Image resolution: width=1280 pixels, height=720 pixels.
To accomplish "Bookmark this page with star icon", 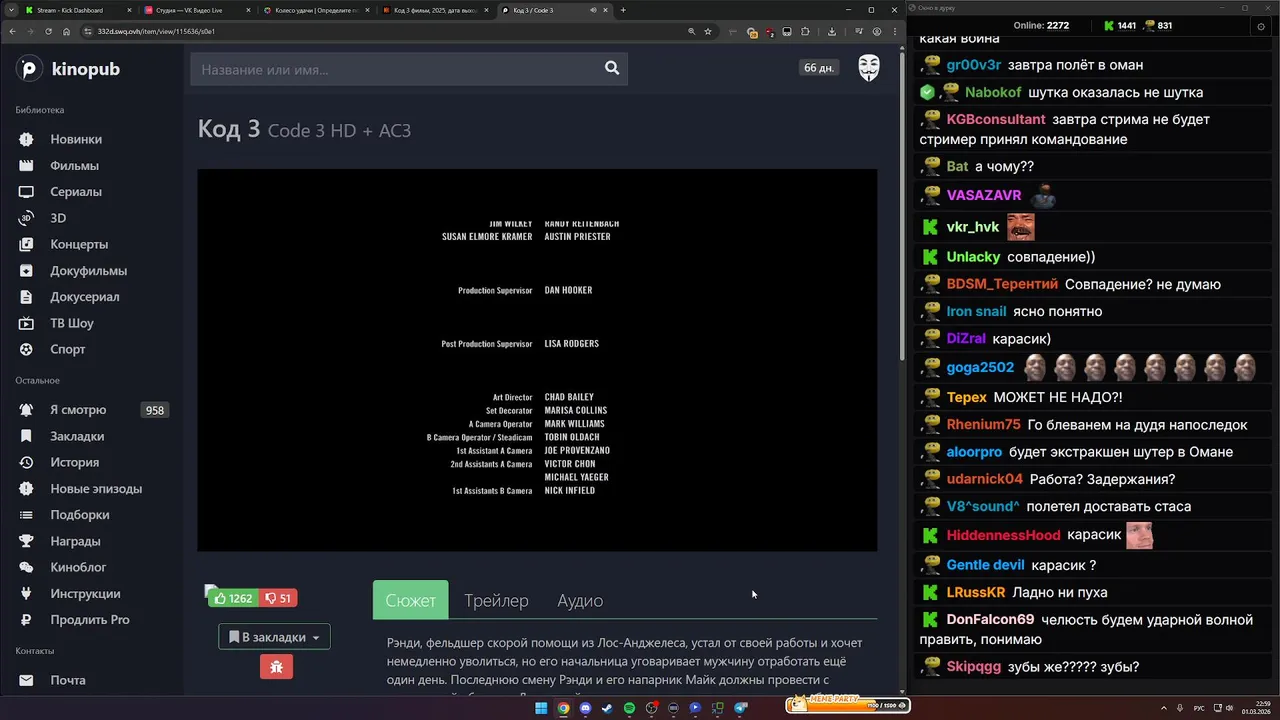I will pos(707,31).
